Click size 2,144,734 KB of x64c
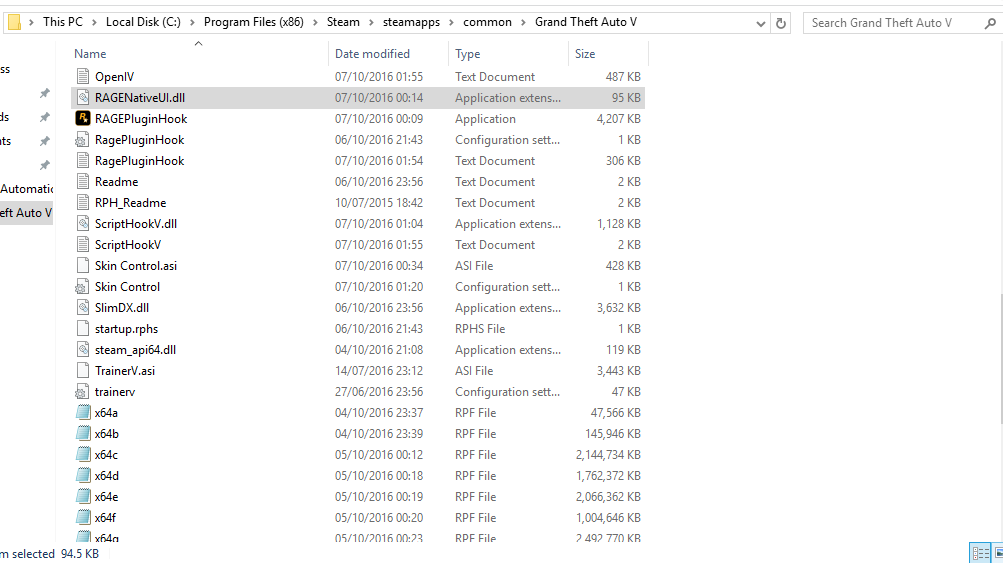 pos(608,455)
